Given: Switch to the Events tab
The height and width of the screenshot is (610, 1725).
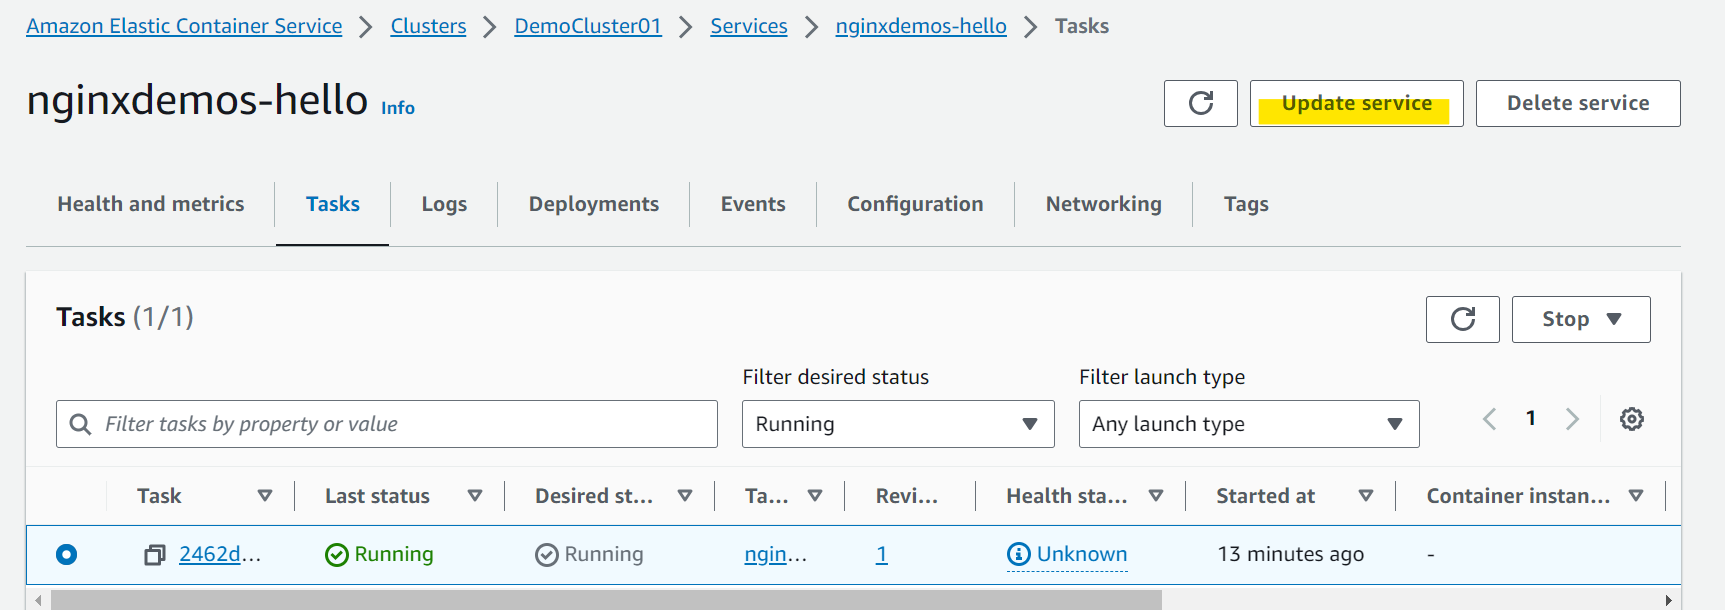Looking at the screenshot, I should pos(753,204).
